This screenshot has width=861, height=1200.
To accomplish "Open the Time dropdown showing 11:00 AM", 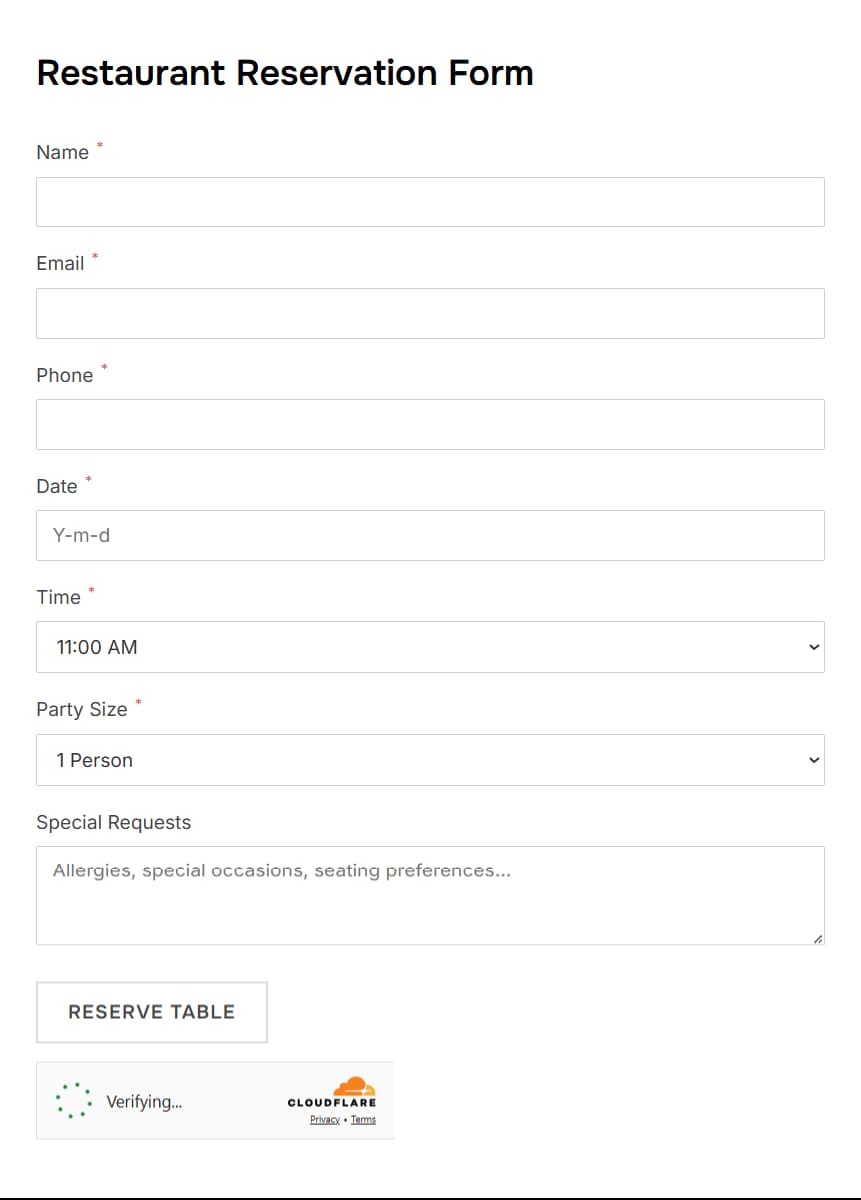I will tap(430, 647).
